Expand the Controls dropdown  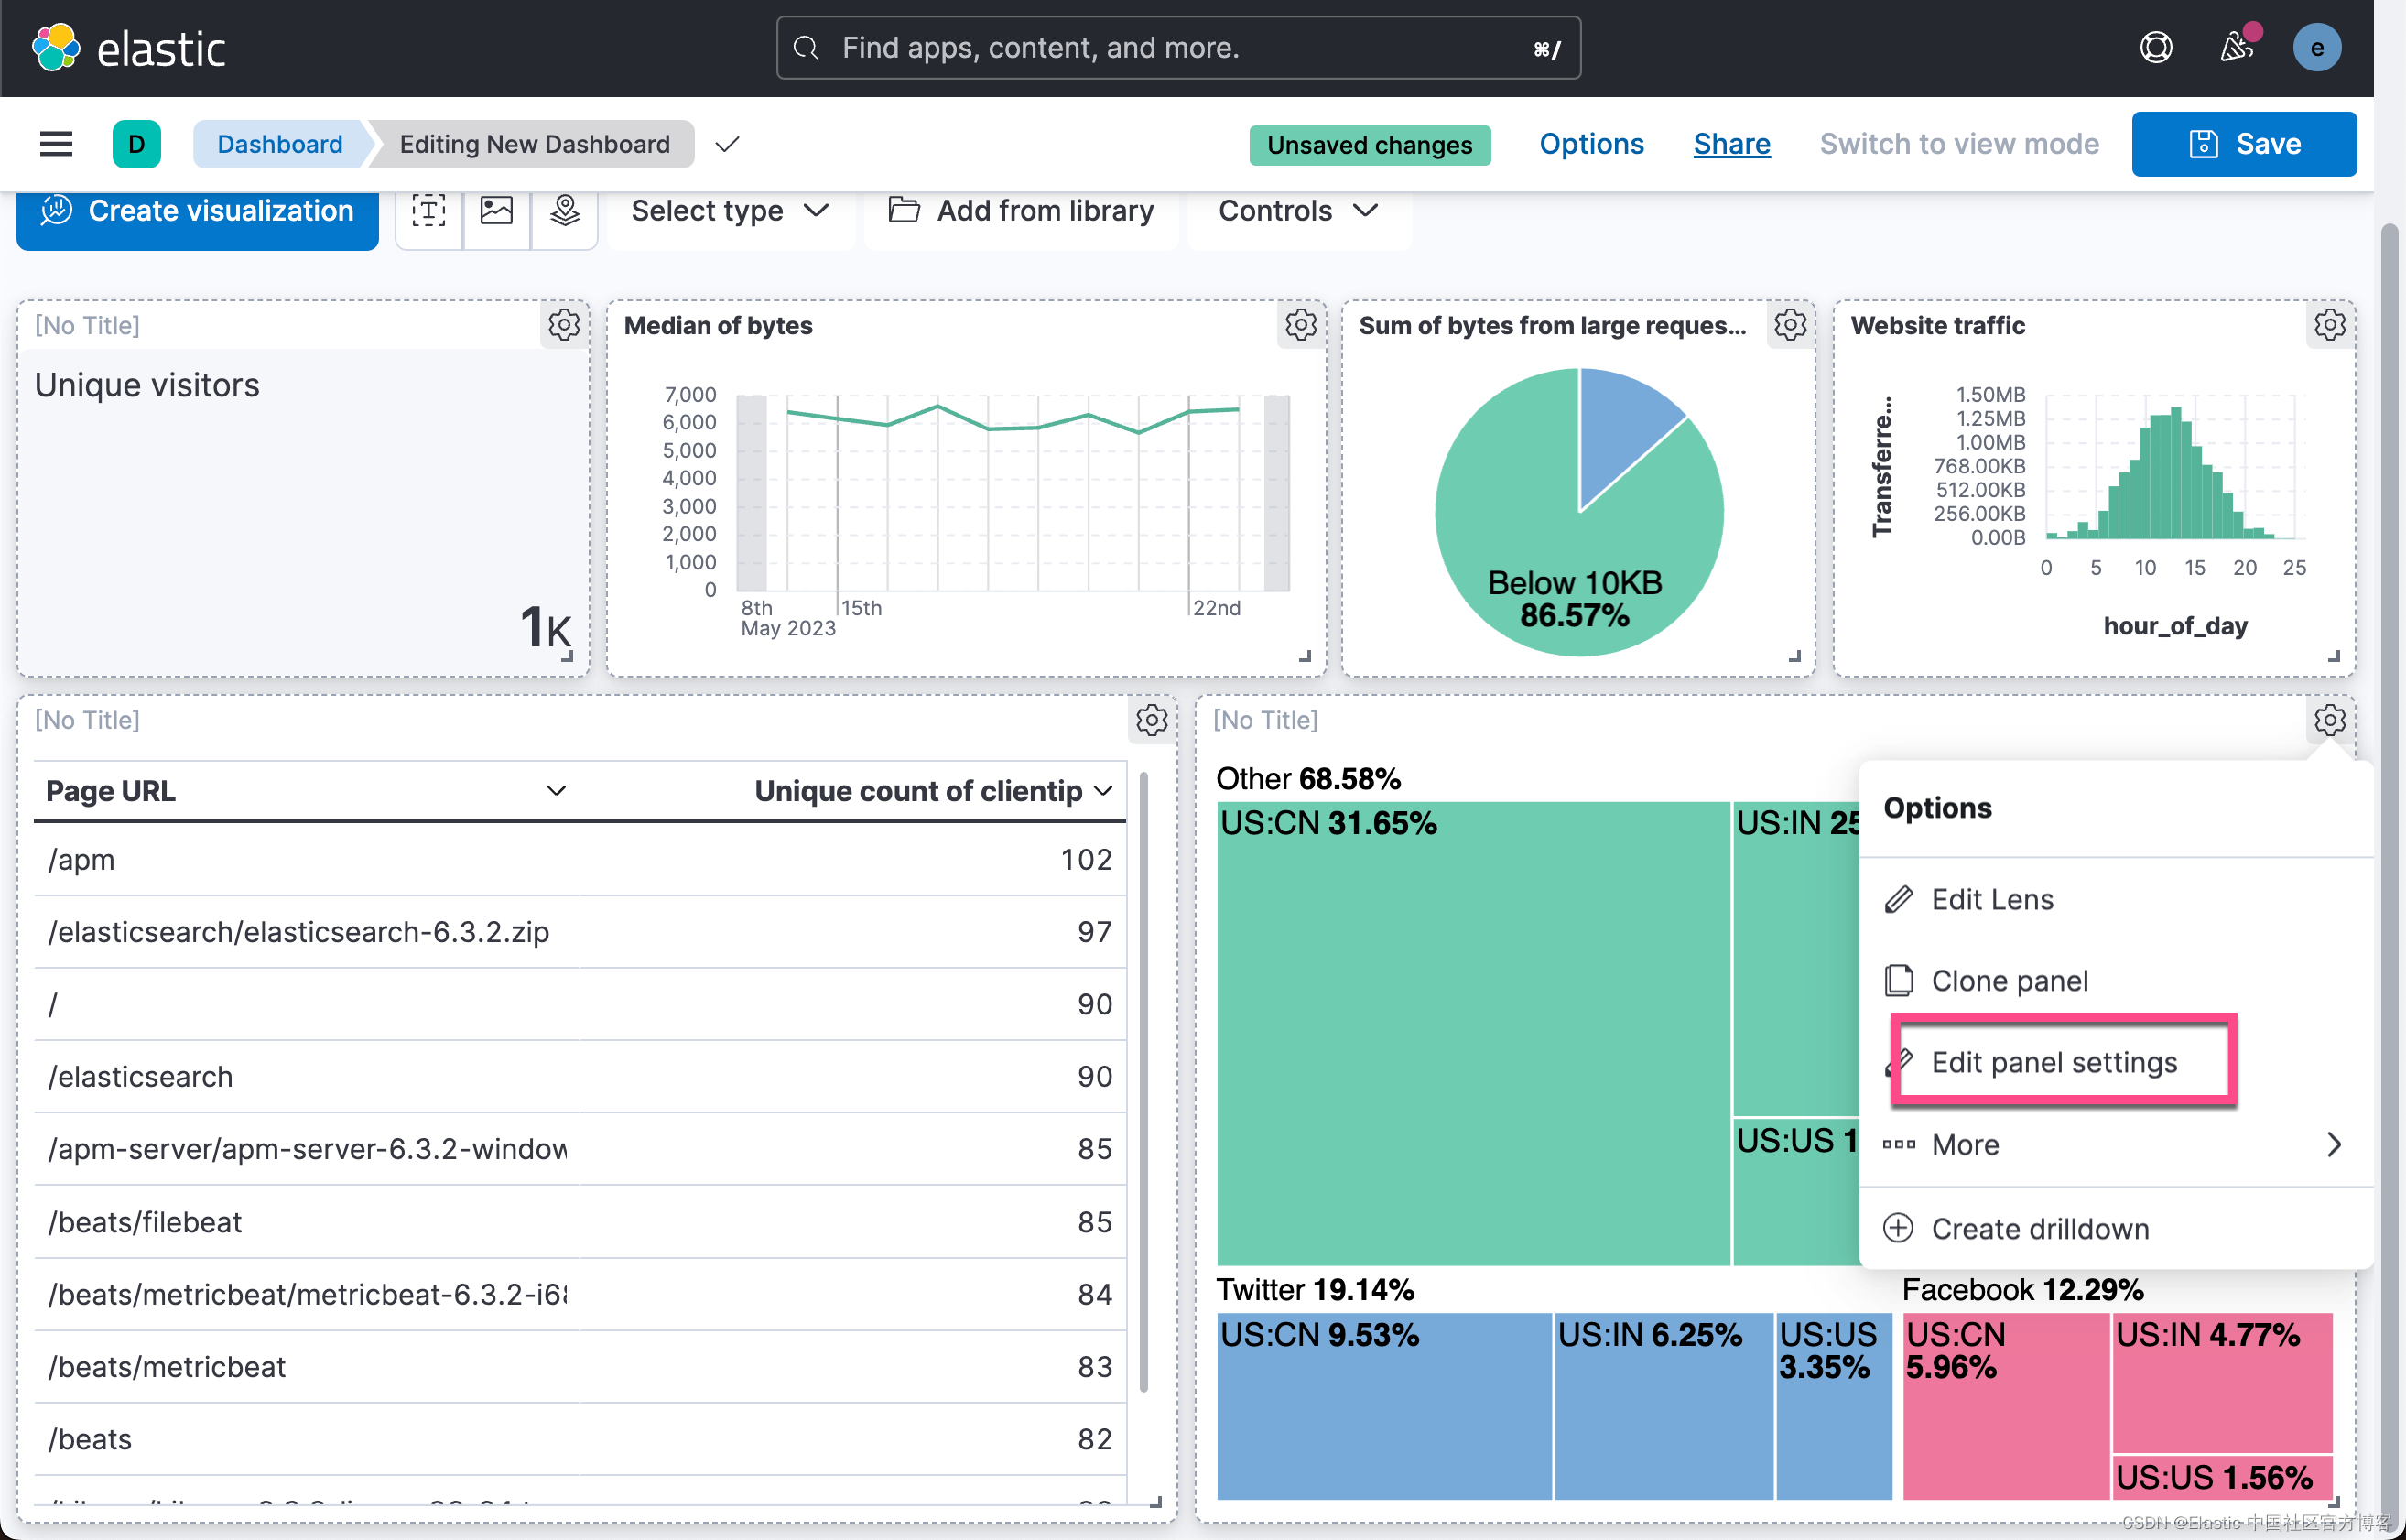(x=1299, y=211)
